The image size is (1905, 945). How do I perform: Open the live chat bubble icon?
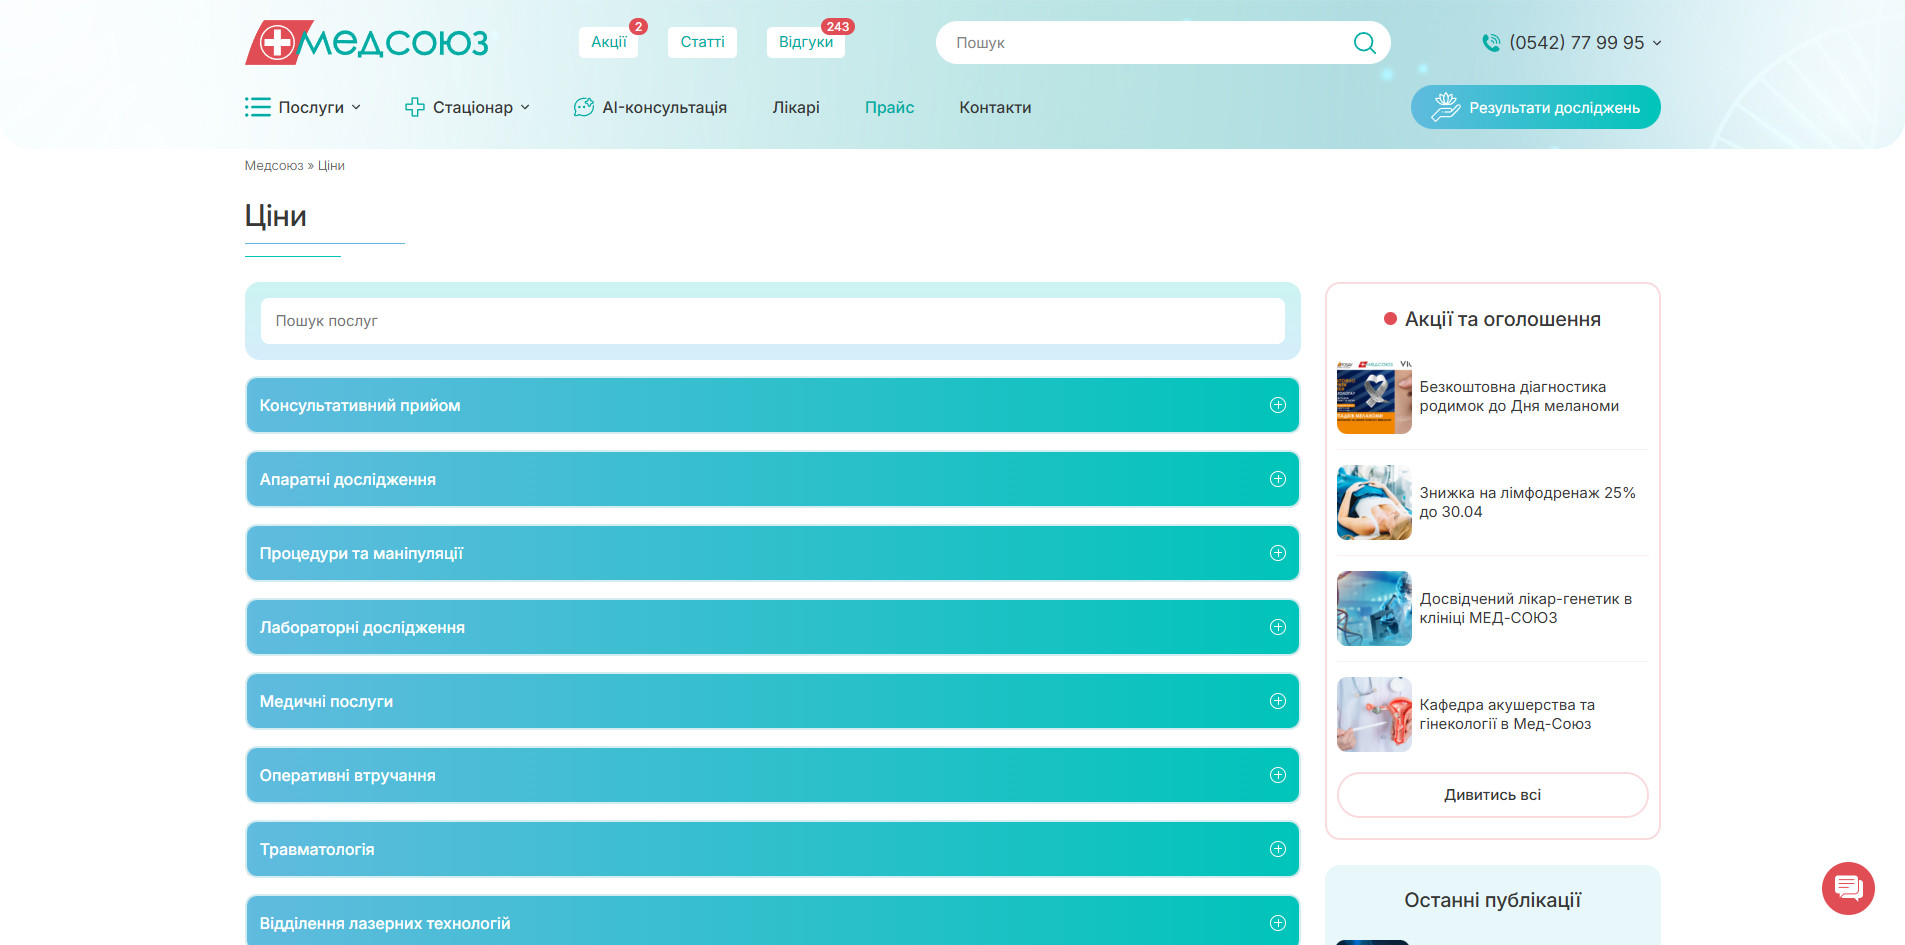click(1848, 888)
